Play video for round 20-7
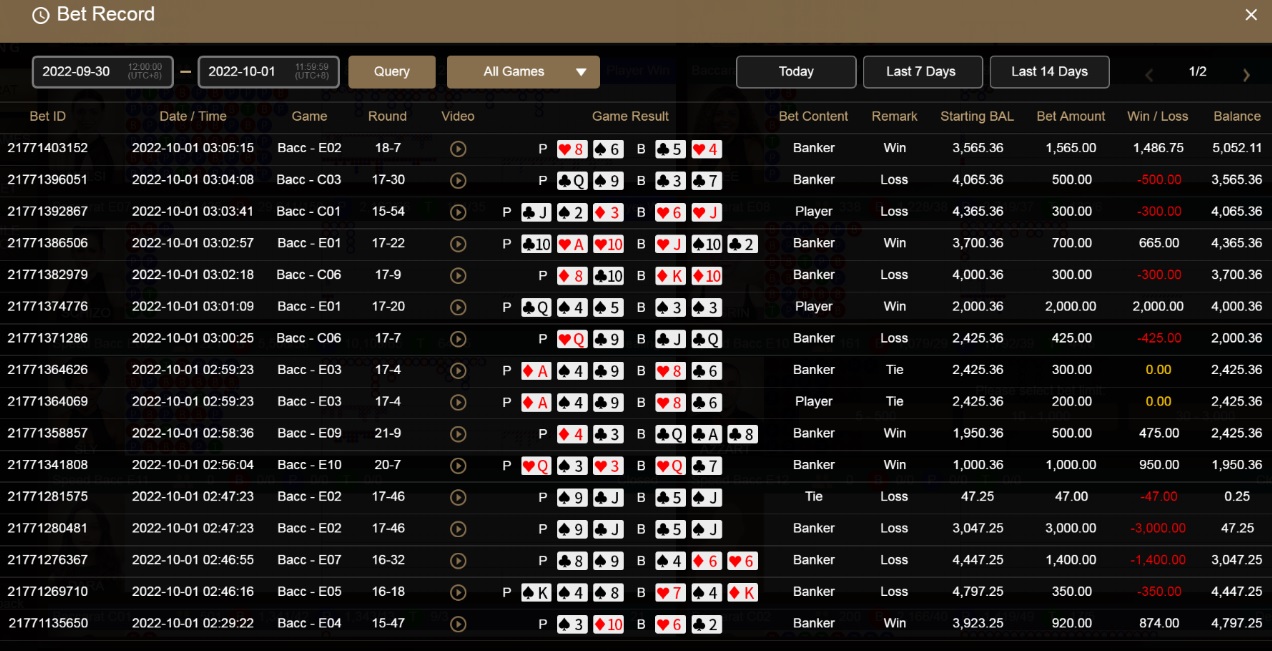The height and width of the screenshot is (651, 1272). [x=458, y=466]
